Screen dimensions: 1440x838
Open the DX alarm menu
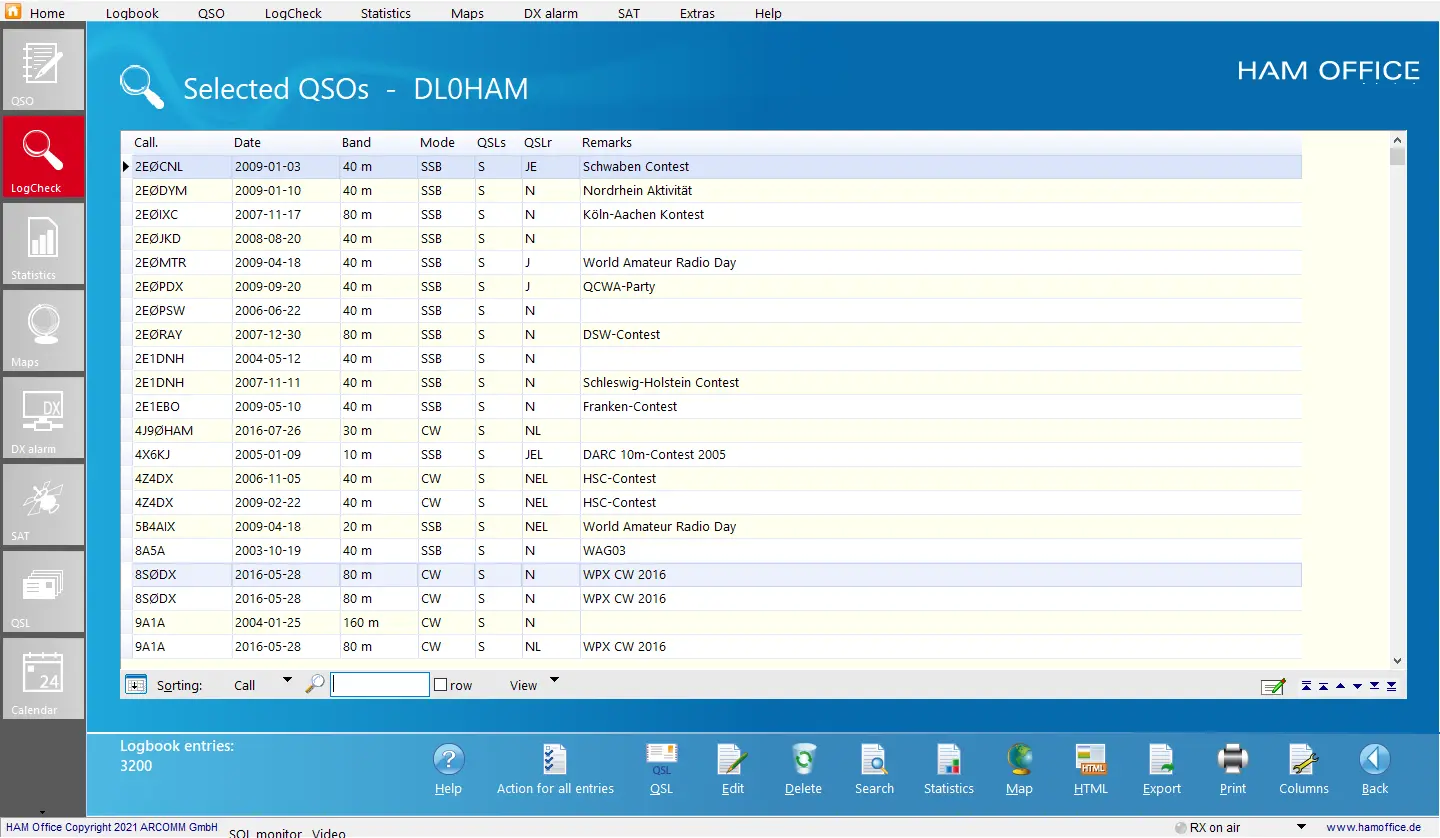pos(551,14)
